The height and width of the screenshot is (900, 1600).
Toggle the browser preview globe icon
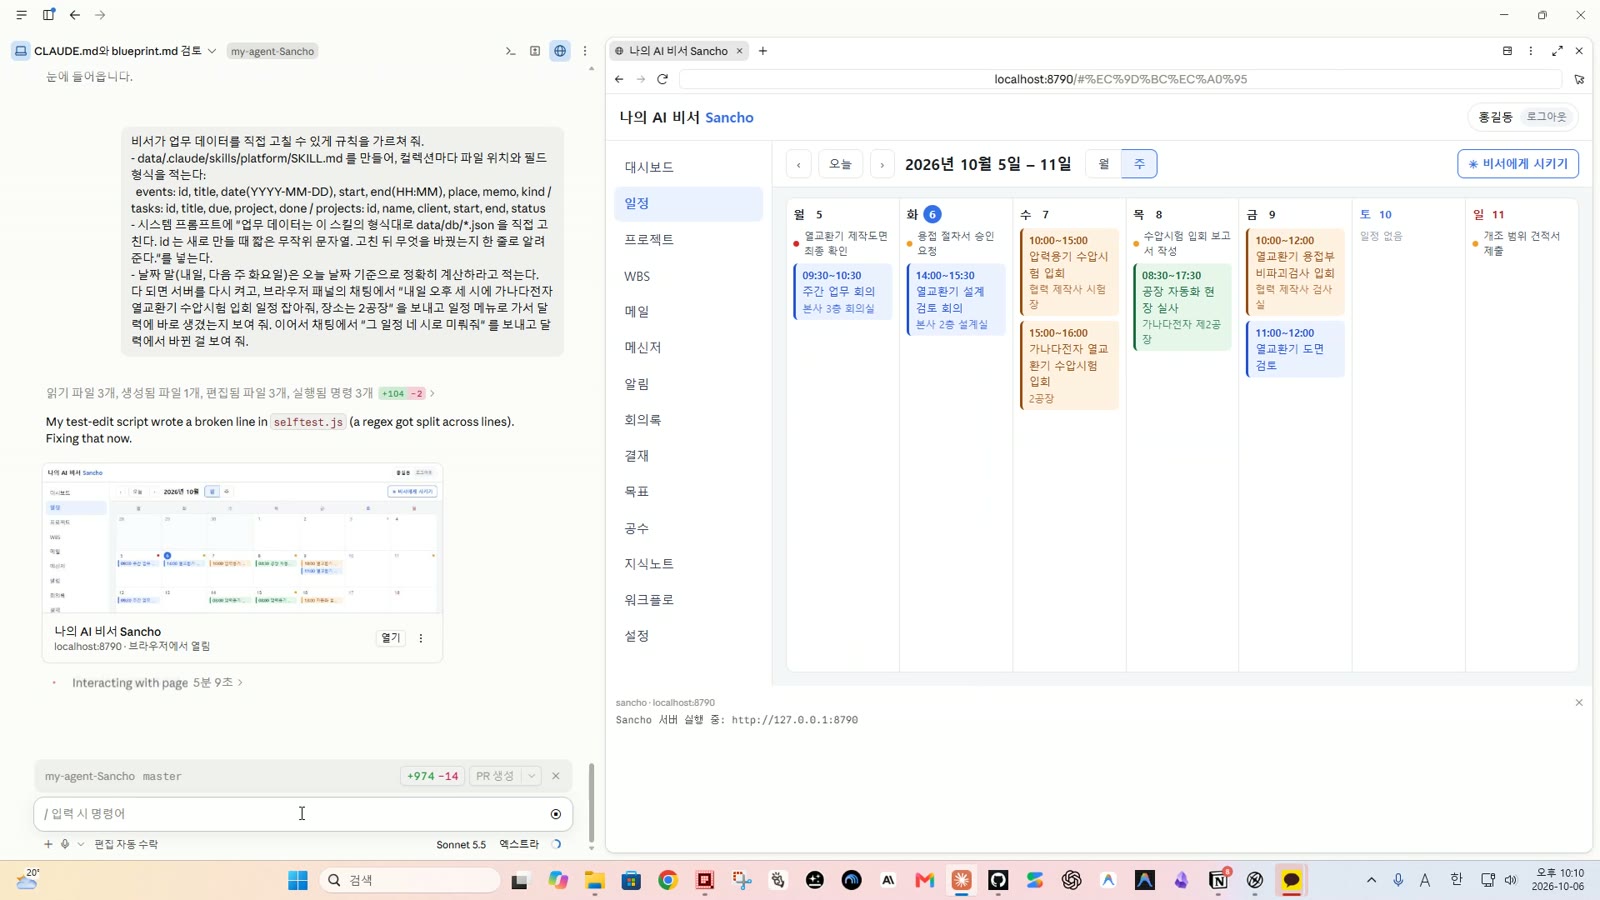pyautogui.click(x=560, y=51)
